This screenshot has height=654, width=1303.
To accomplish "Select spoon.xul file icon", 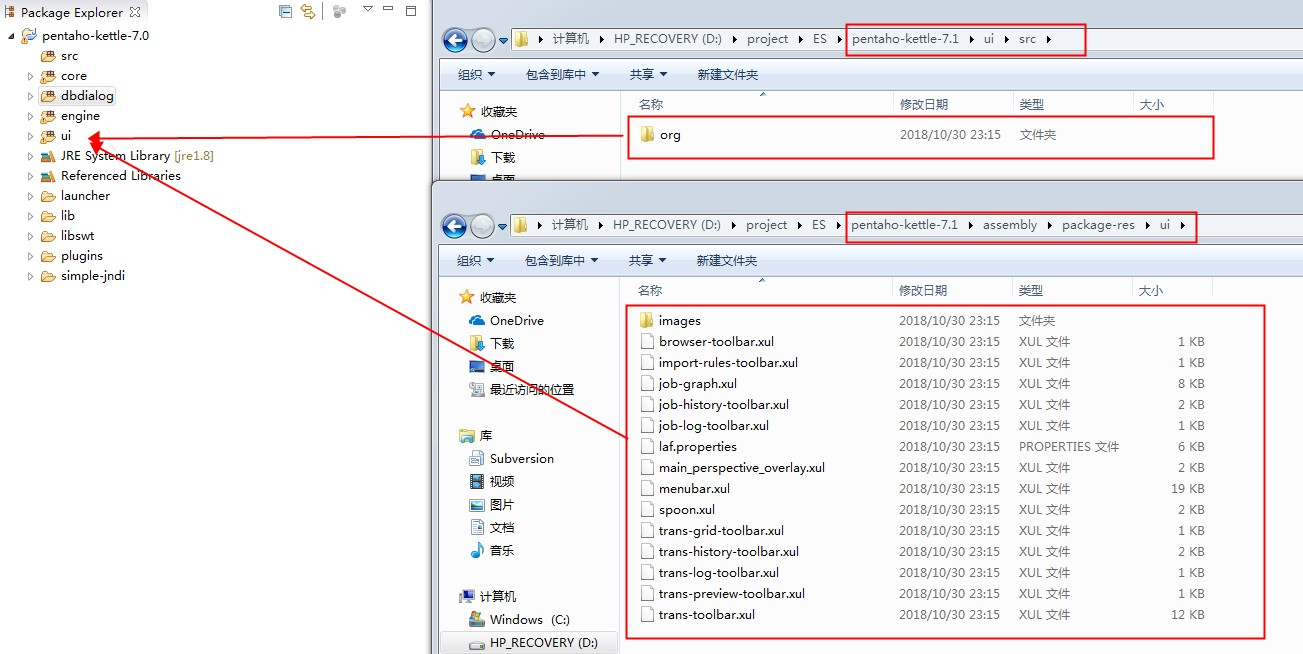I will 646,510.
